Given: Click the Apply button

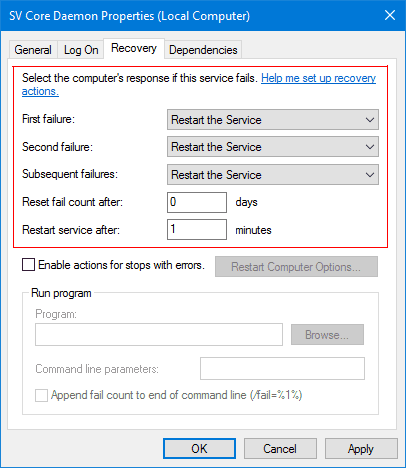Looking at the screenshot, I should pos(361,449).
